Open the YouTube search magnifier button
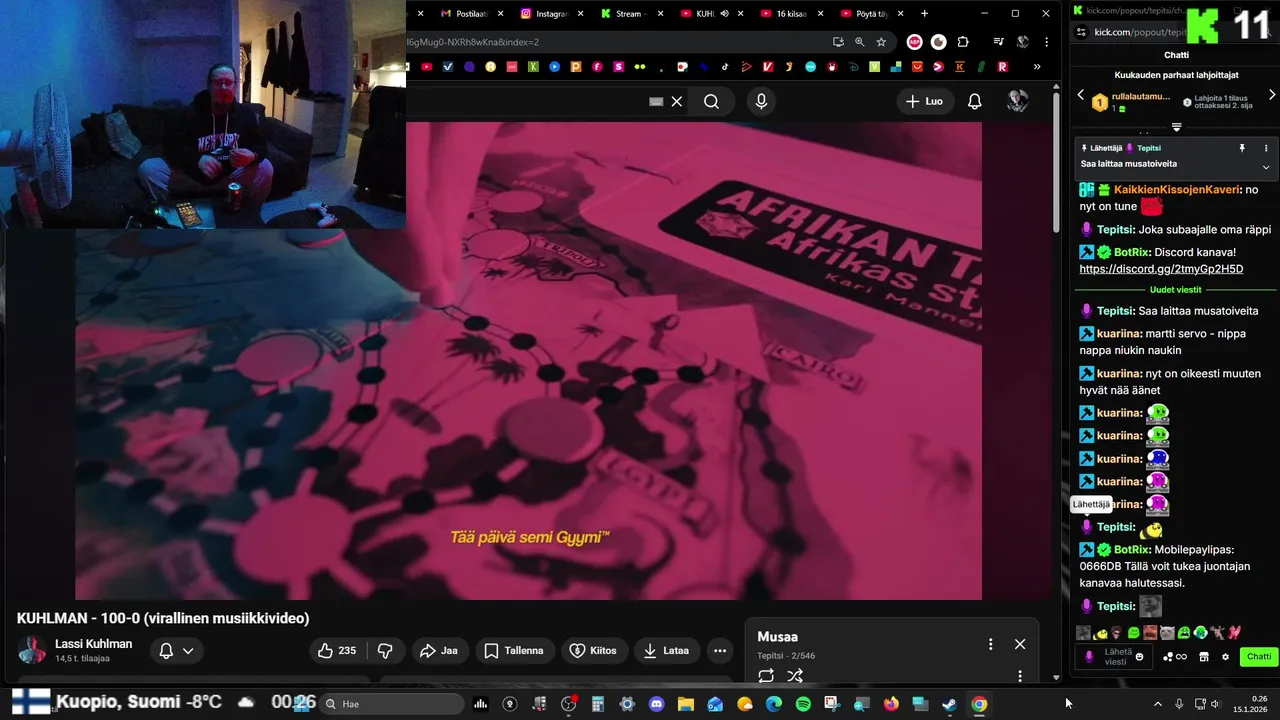 point(711,101)
